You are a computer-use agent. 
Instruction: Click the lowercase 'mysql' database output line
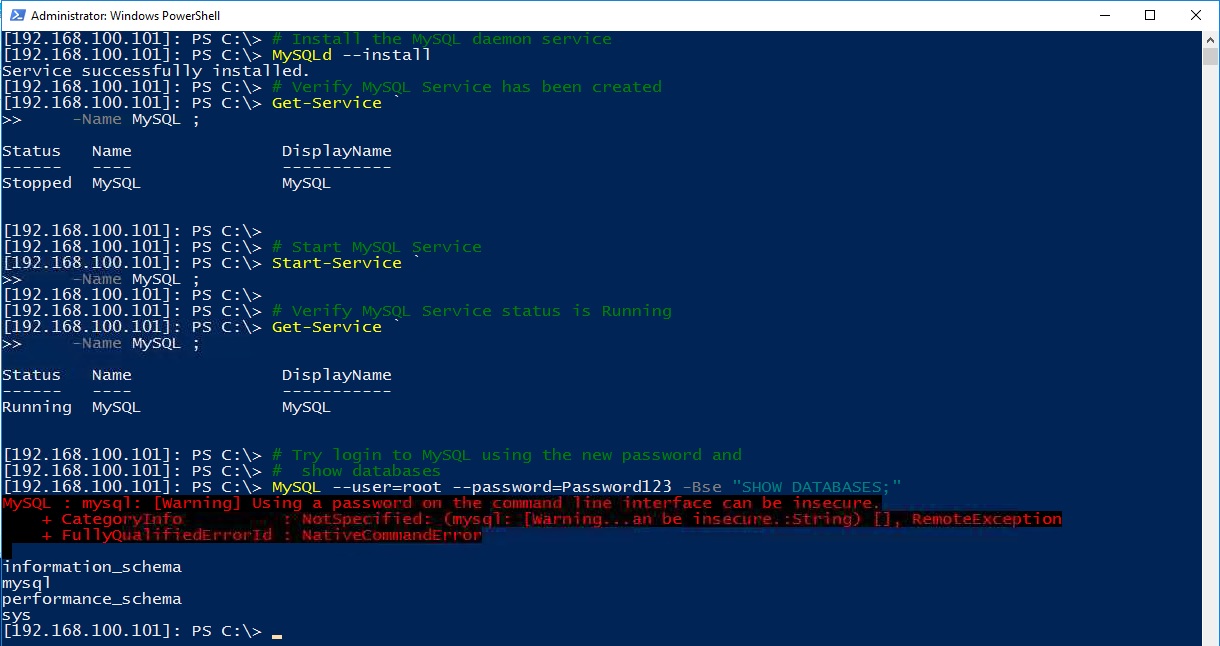pyautogui.click(x=27, y=583)
